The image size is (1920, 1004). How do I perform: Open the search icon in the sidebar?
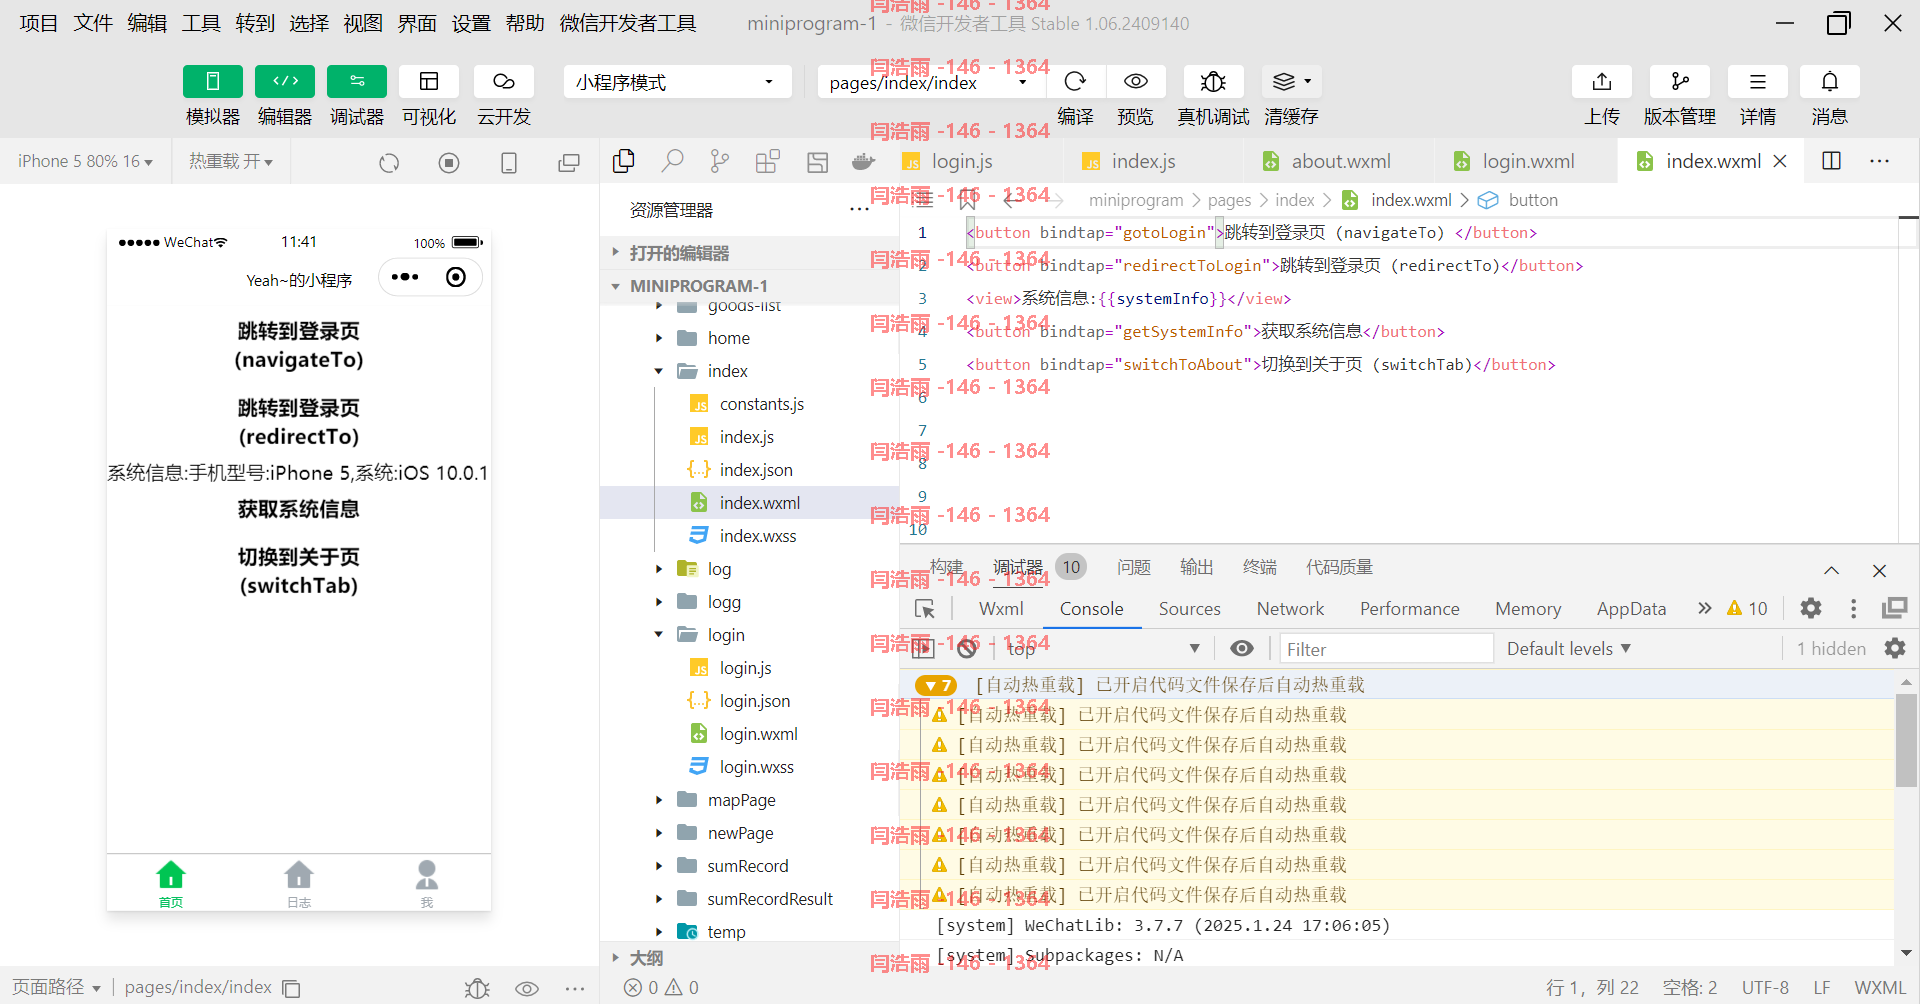[x=672, y=161]
